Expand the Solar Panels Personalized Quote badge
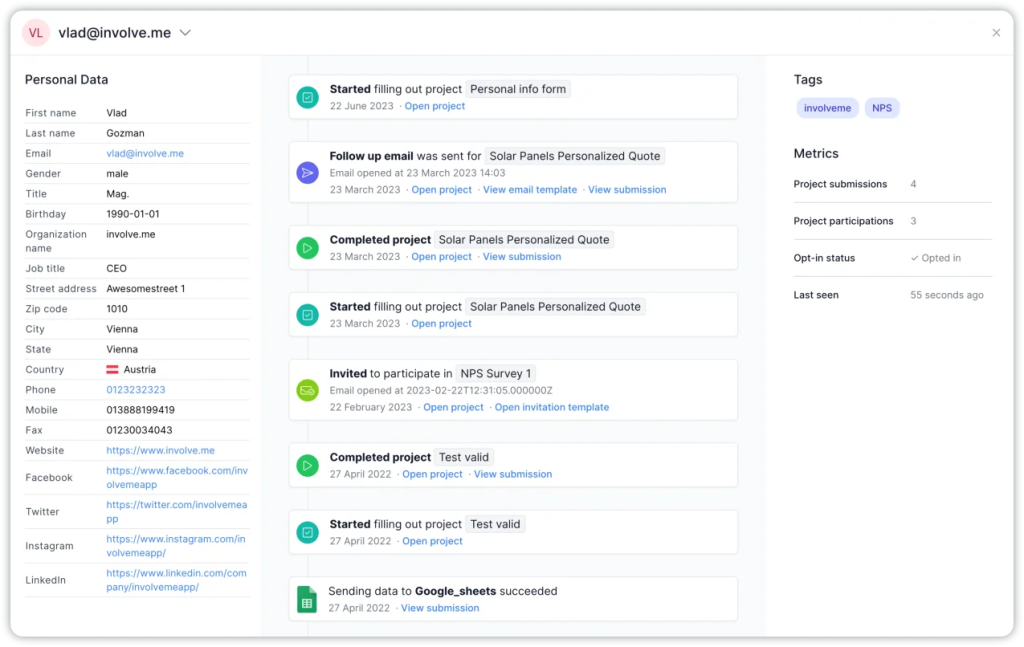Viewport: 1024px width, 647px height. click(x=574, y=156)
